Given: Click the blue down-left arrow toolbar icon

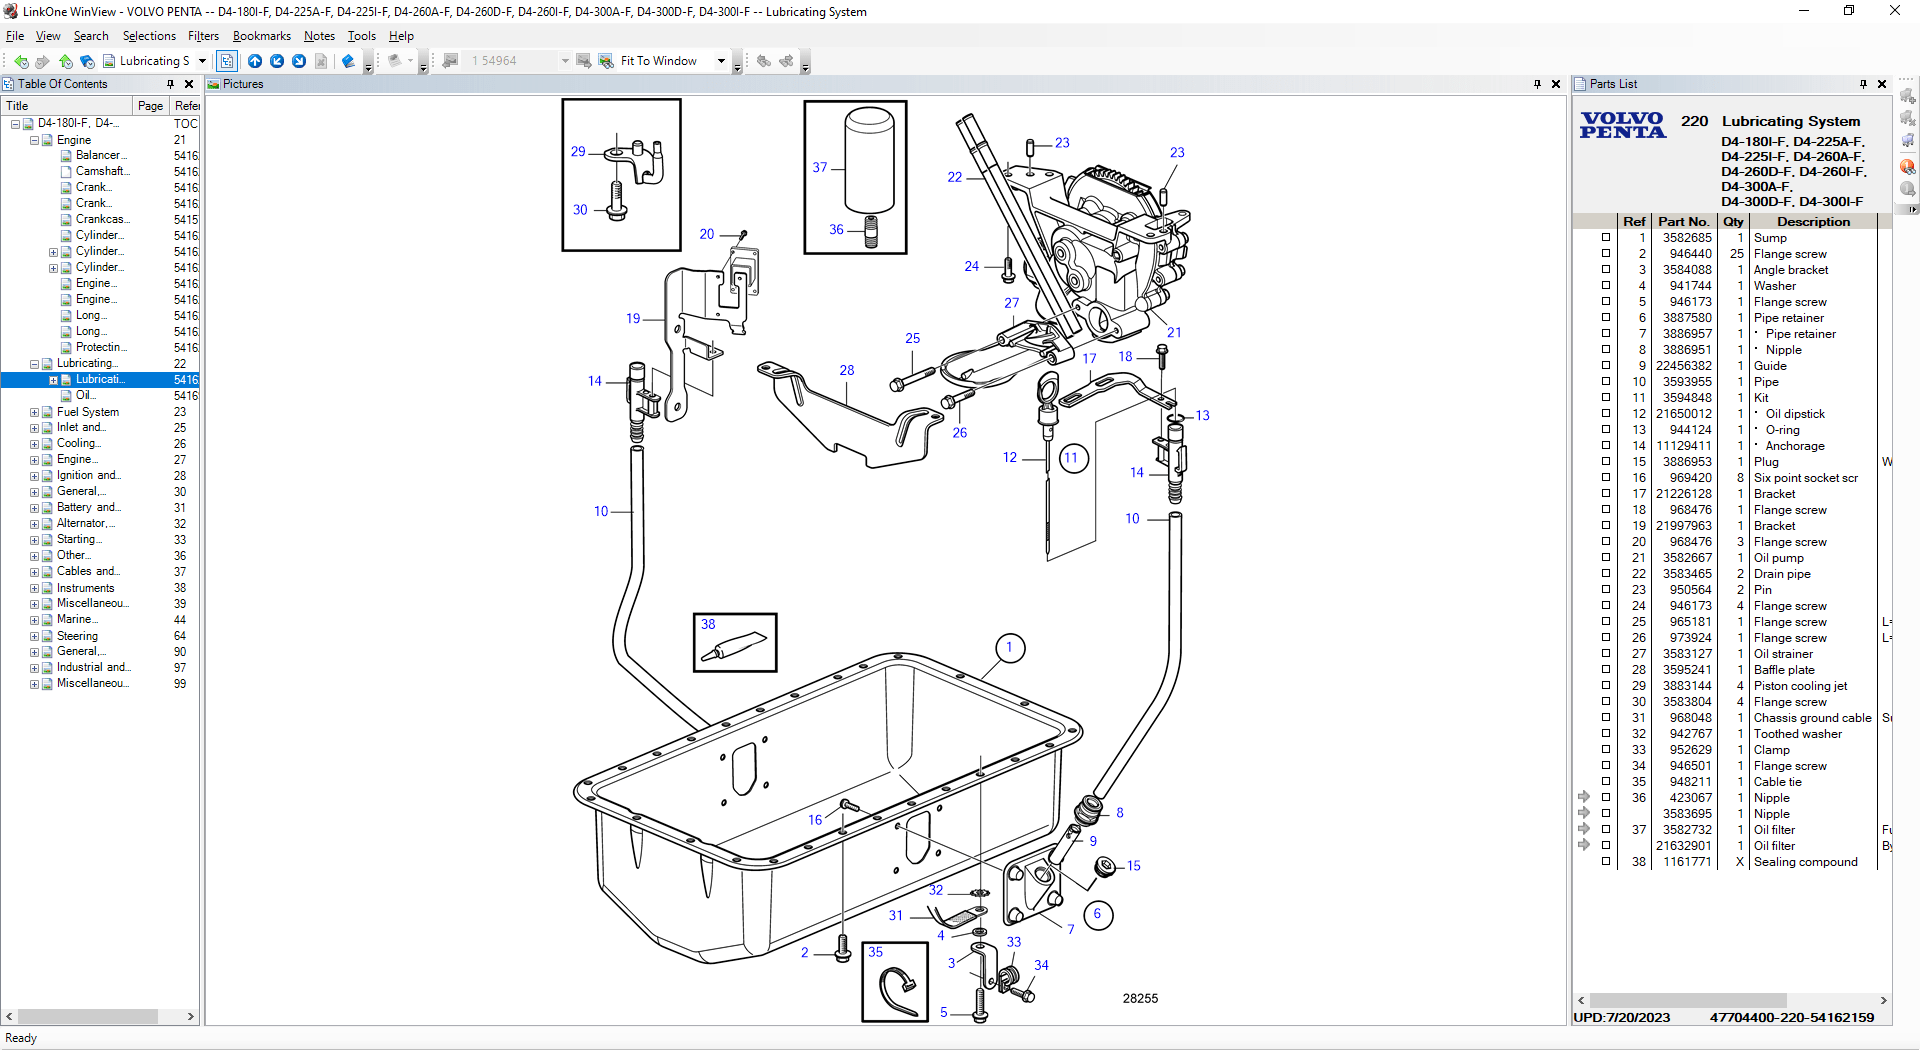Looking at the screenshot, I should [x=277, y=61].
